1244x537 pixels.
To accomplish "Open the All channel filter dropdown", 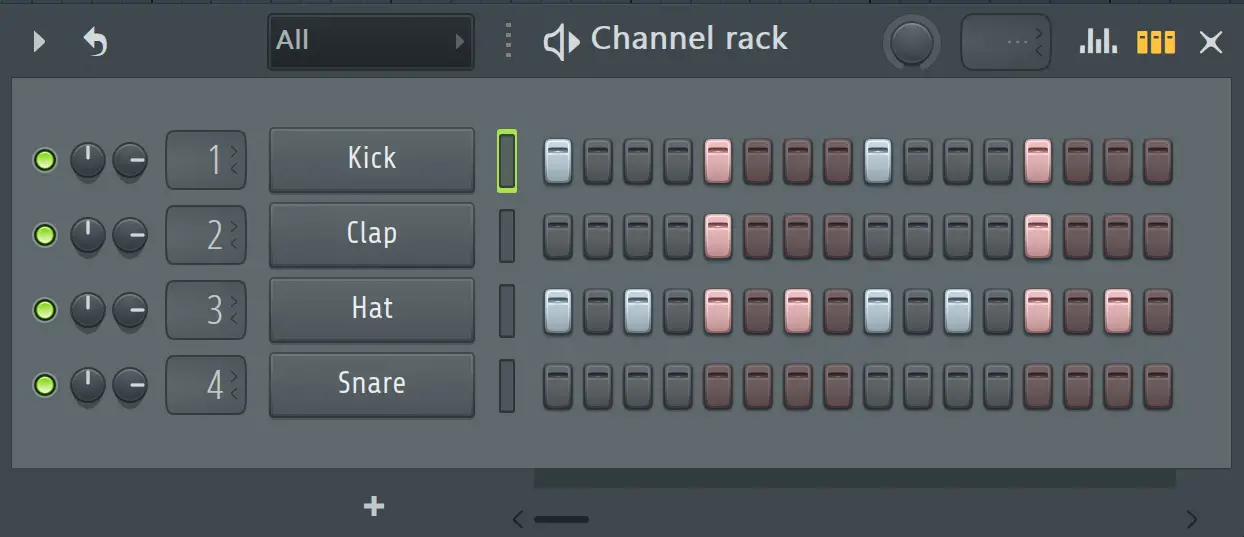I will tap(371, 41).
